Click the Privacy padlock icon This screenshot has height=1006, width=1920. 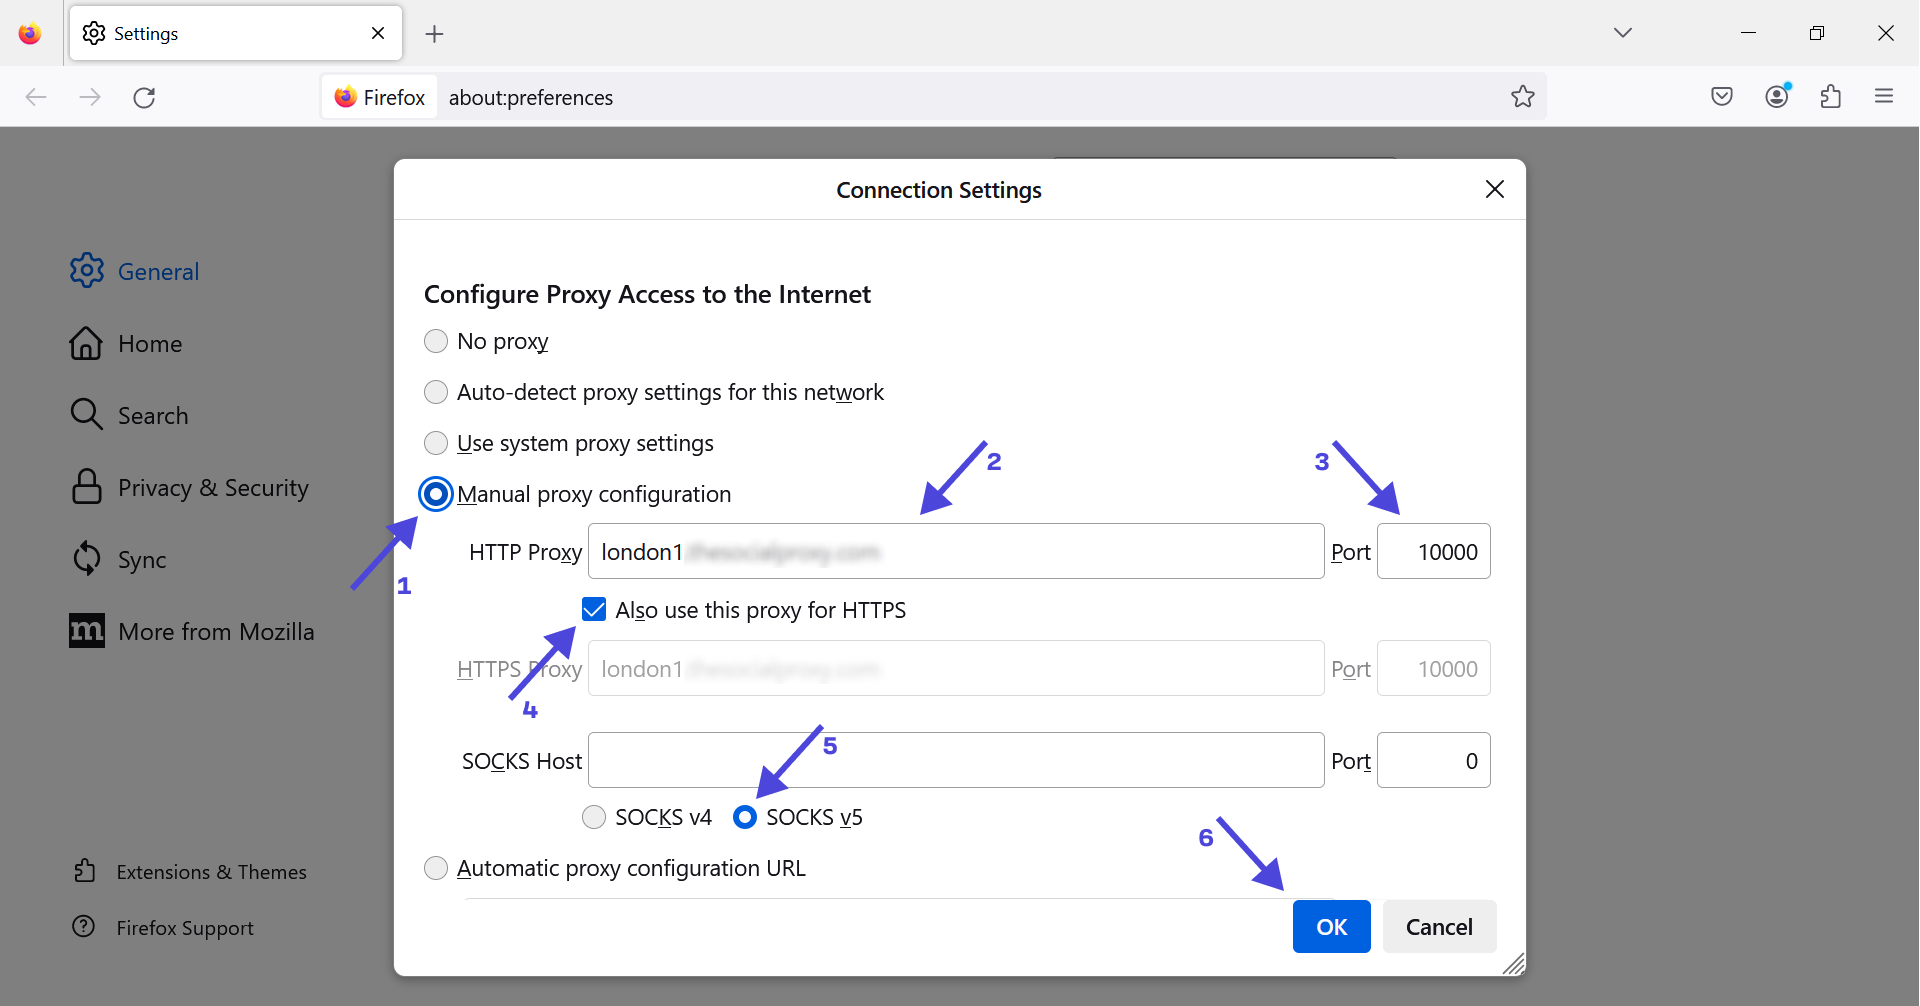click(87, 486)
